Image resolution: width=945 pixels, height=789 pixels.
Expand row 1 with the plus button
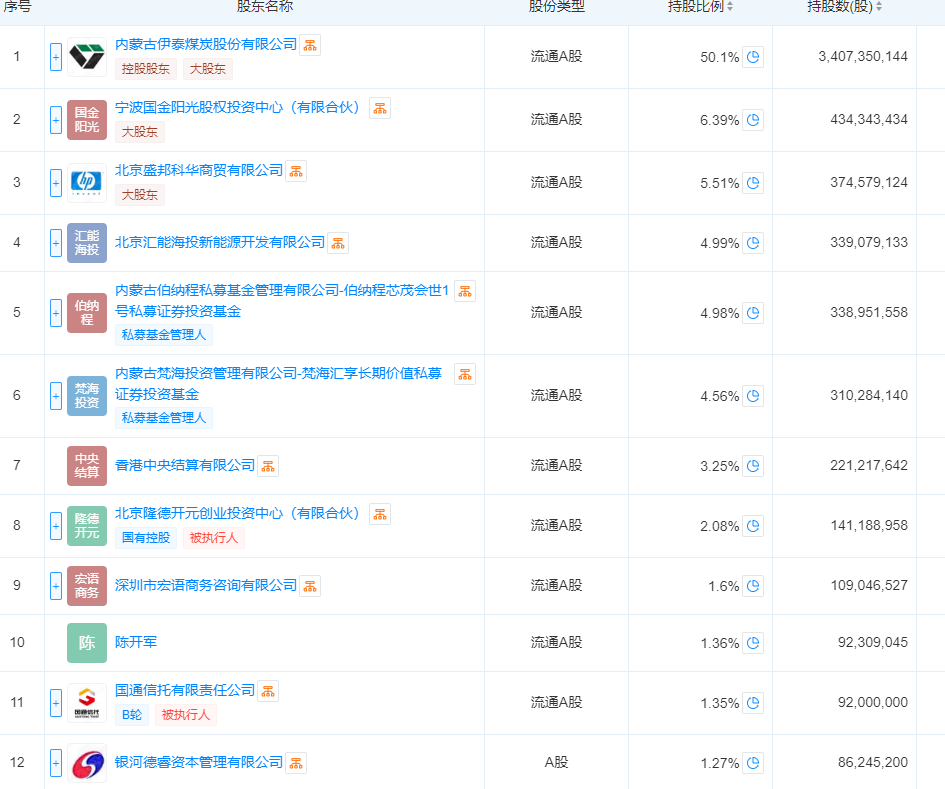pos(55,57)
